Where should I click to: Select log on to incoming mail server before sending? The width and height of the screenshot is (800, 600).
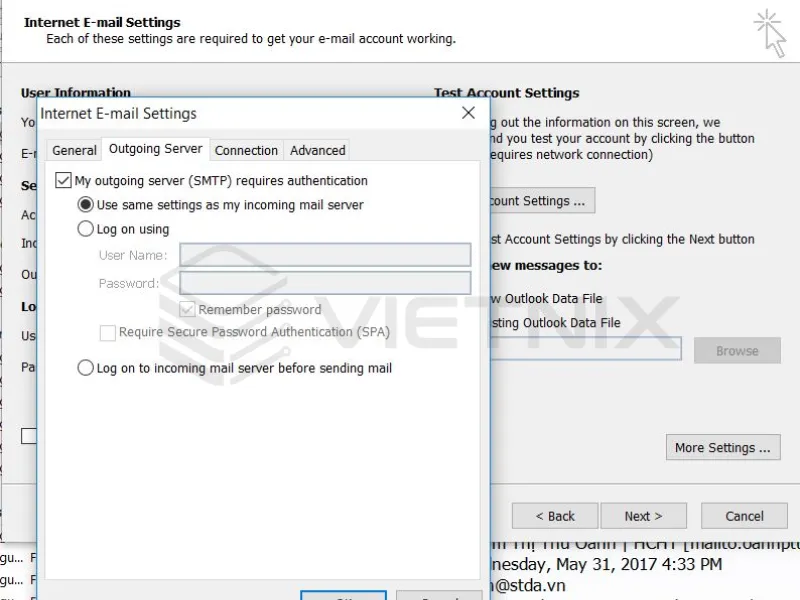coord(86,367)
